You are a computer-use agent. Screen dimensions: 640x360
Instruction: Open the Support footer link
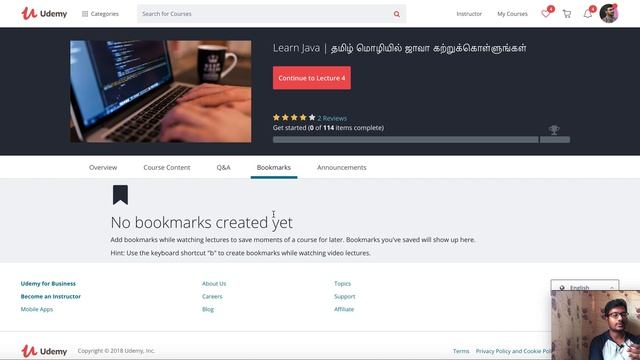(344, 296)
